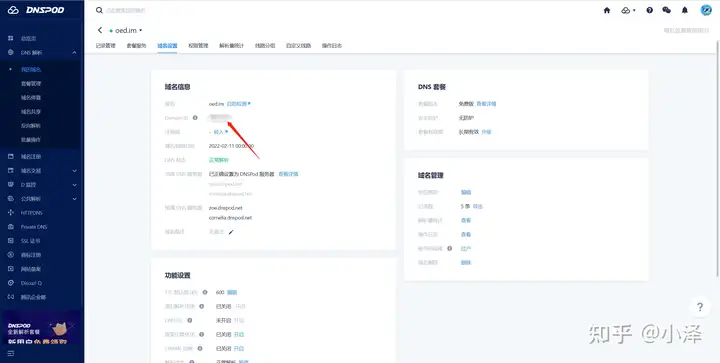This screenshot has width=720, height=363.
Task: Click the 转入 link for the registrar
Action: pyautogui.click(x=221, y=132)
